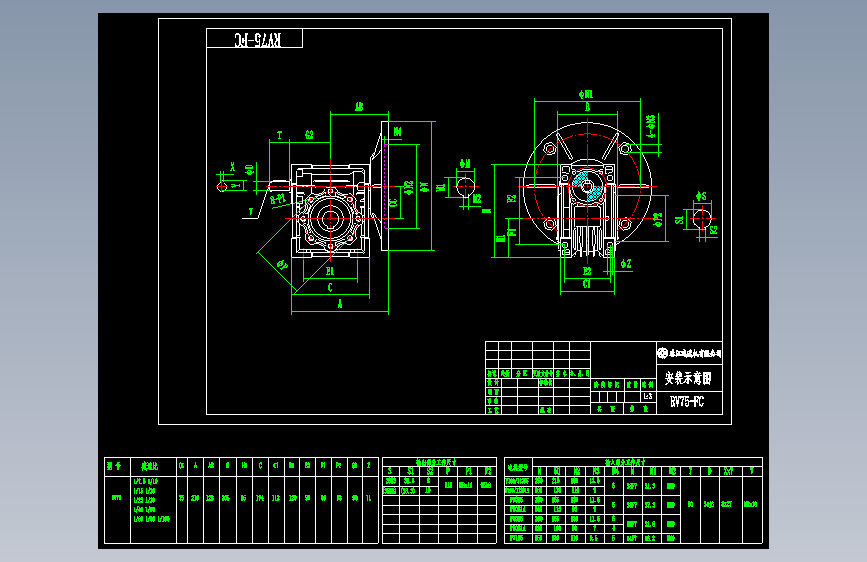Select dimension label G2 above the side view

click(x=309, y=134)
